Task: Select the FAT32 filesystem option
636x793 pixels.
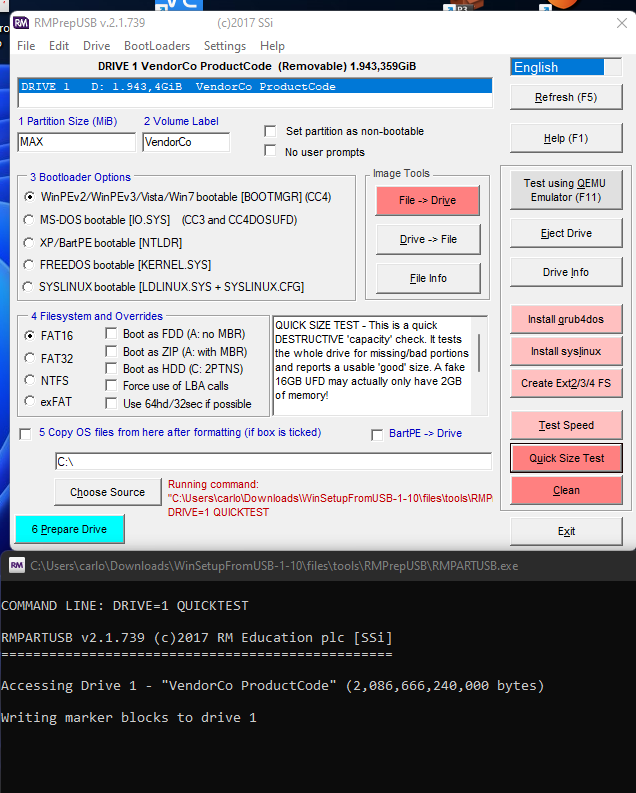Action: coord(31,358)
